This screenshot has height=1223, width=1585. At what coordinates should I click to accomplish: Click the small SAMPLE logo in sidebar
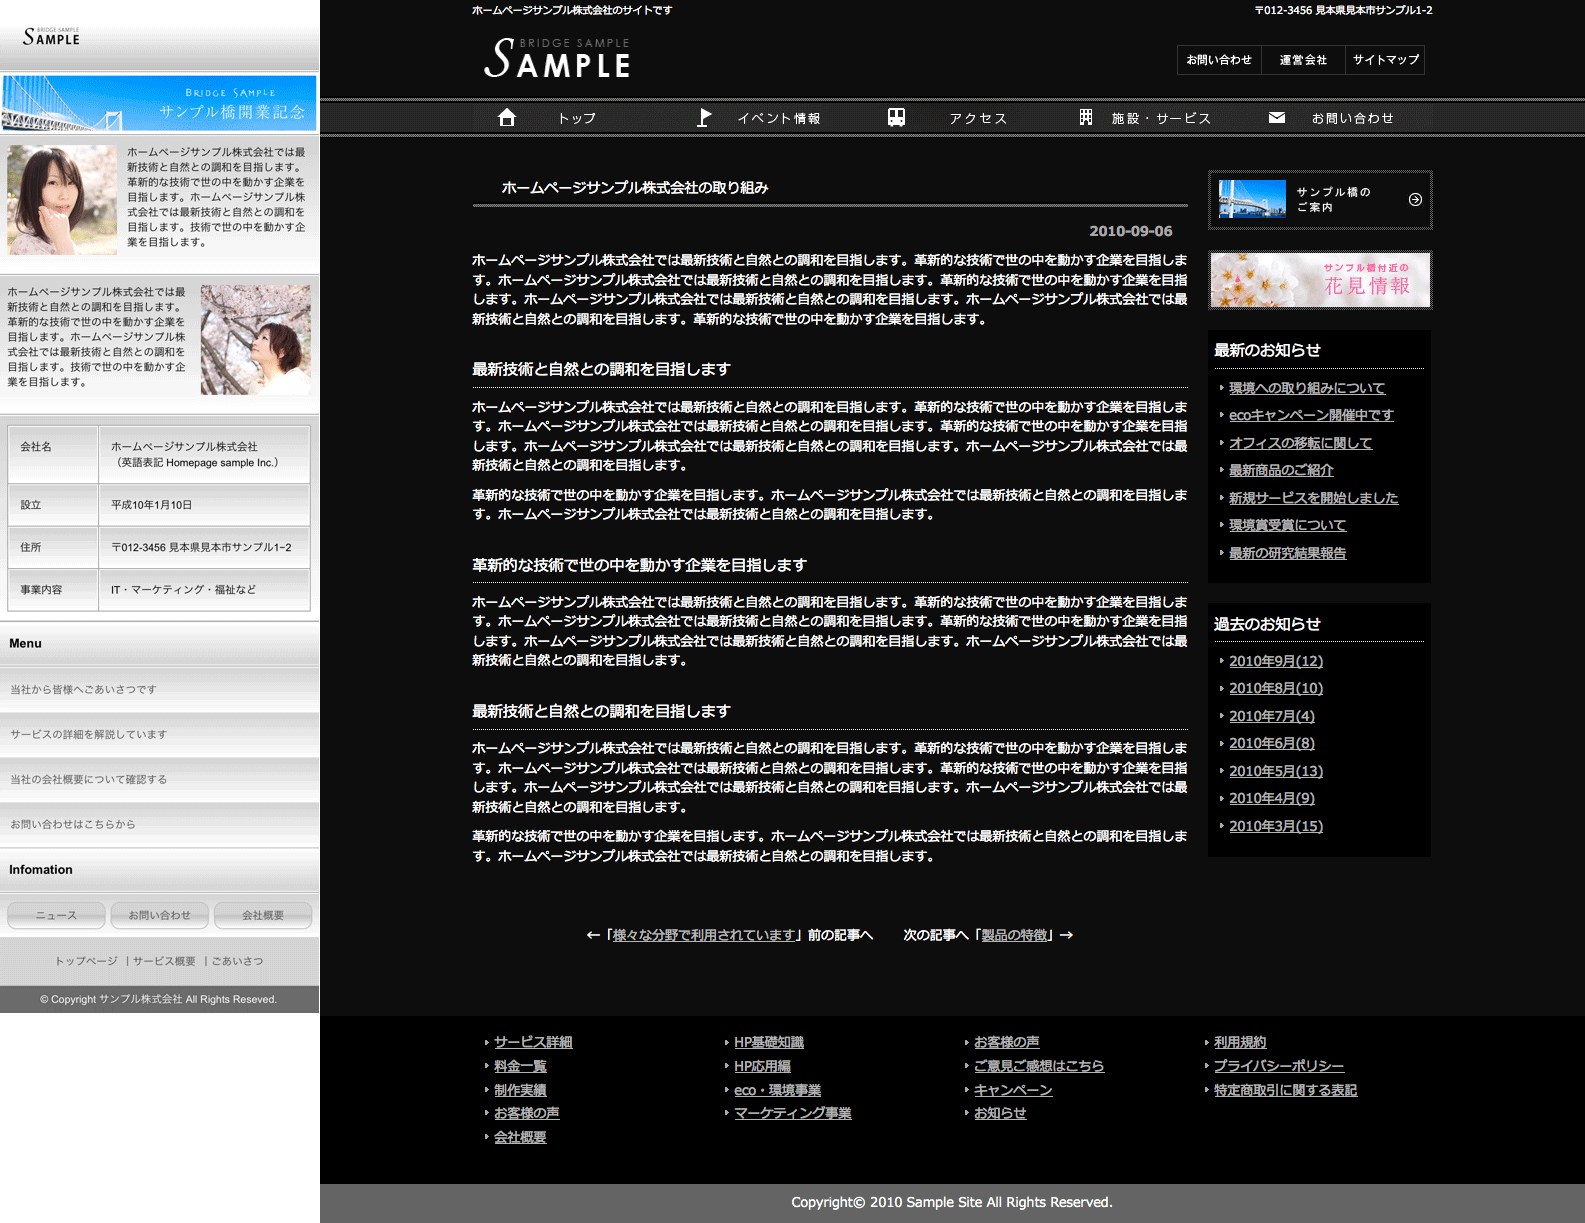click(x=51, y=37)
